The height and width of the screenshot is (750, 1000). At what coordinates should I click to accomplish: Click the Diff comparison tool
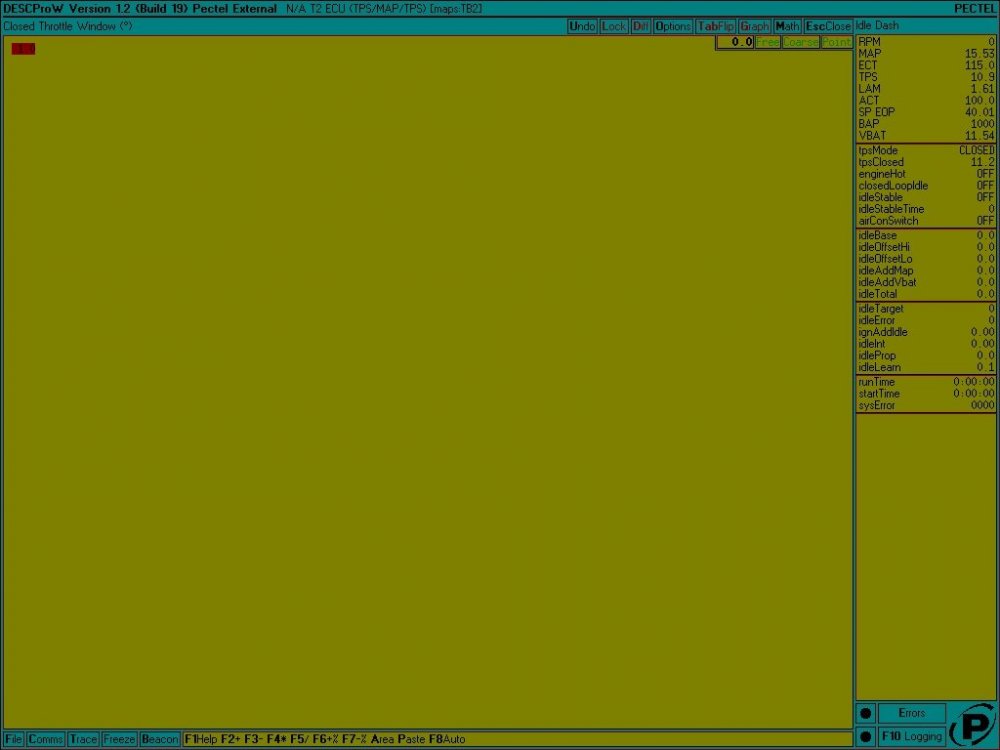pos(640,26)
